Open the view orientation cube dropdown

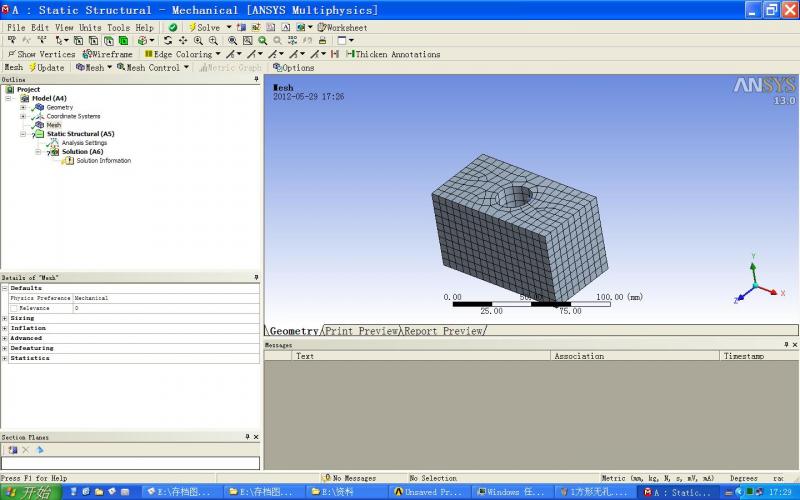[146, 40]
